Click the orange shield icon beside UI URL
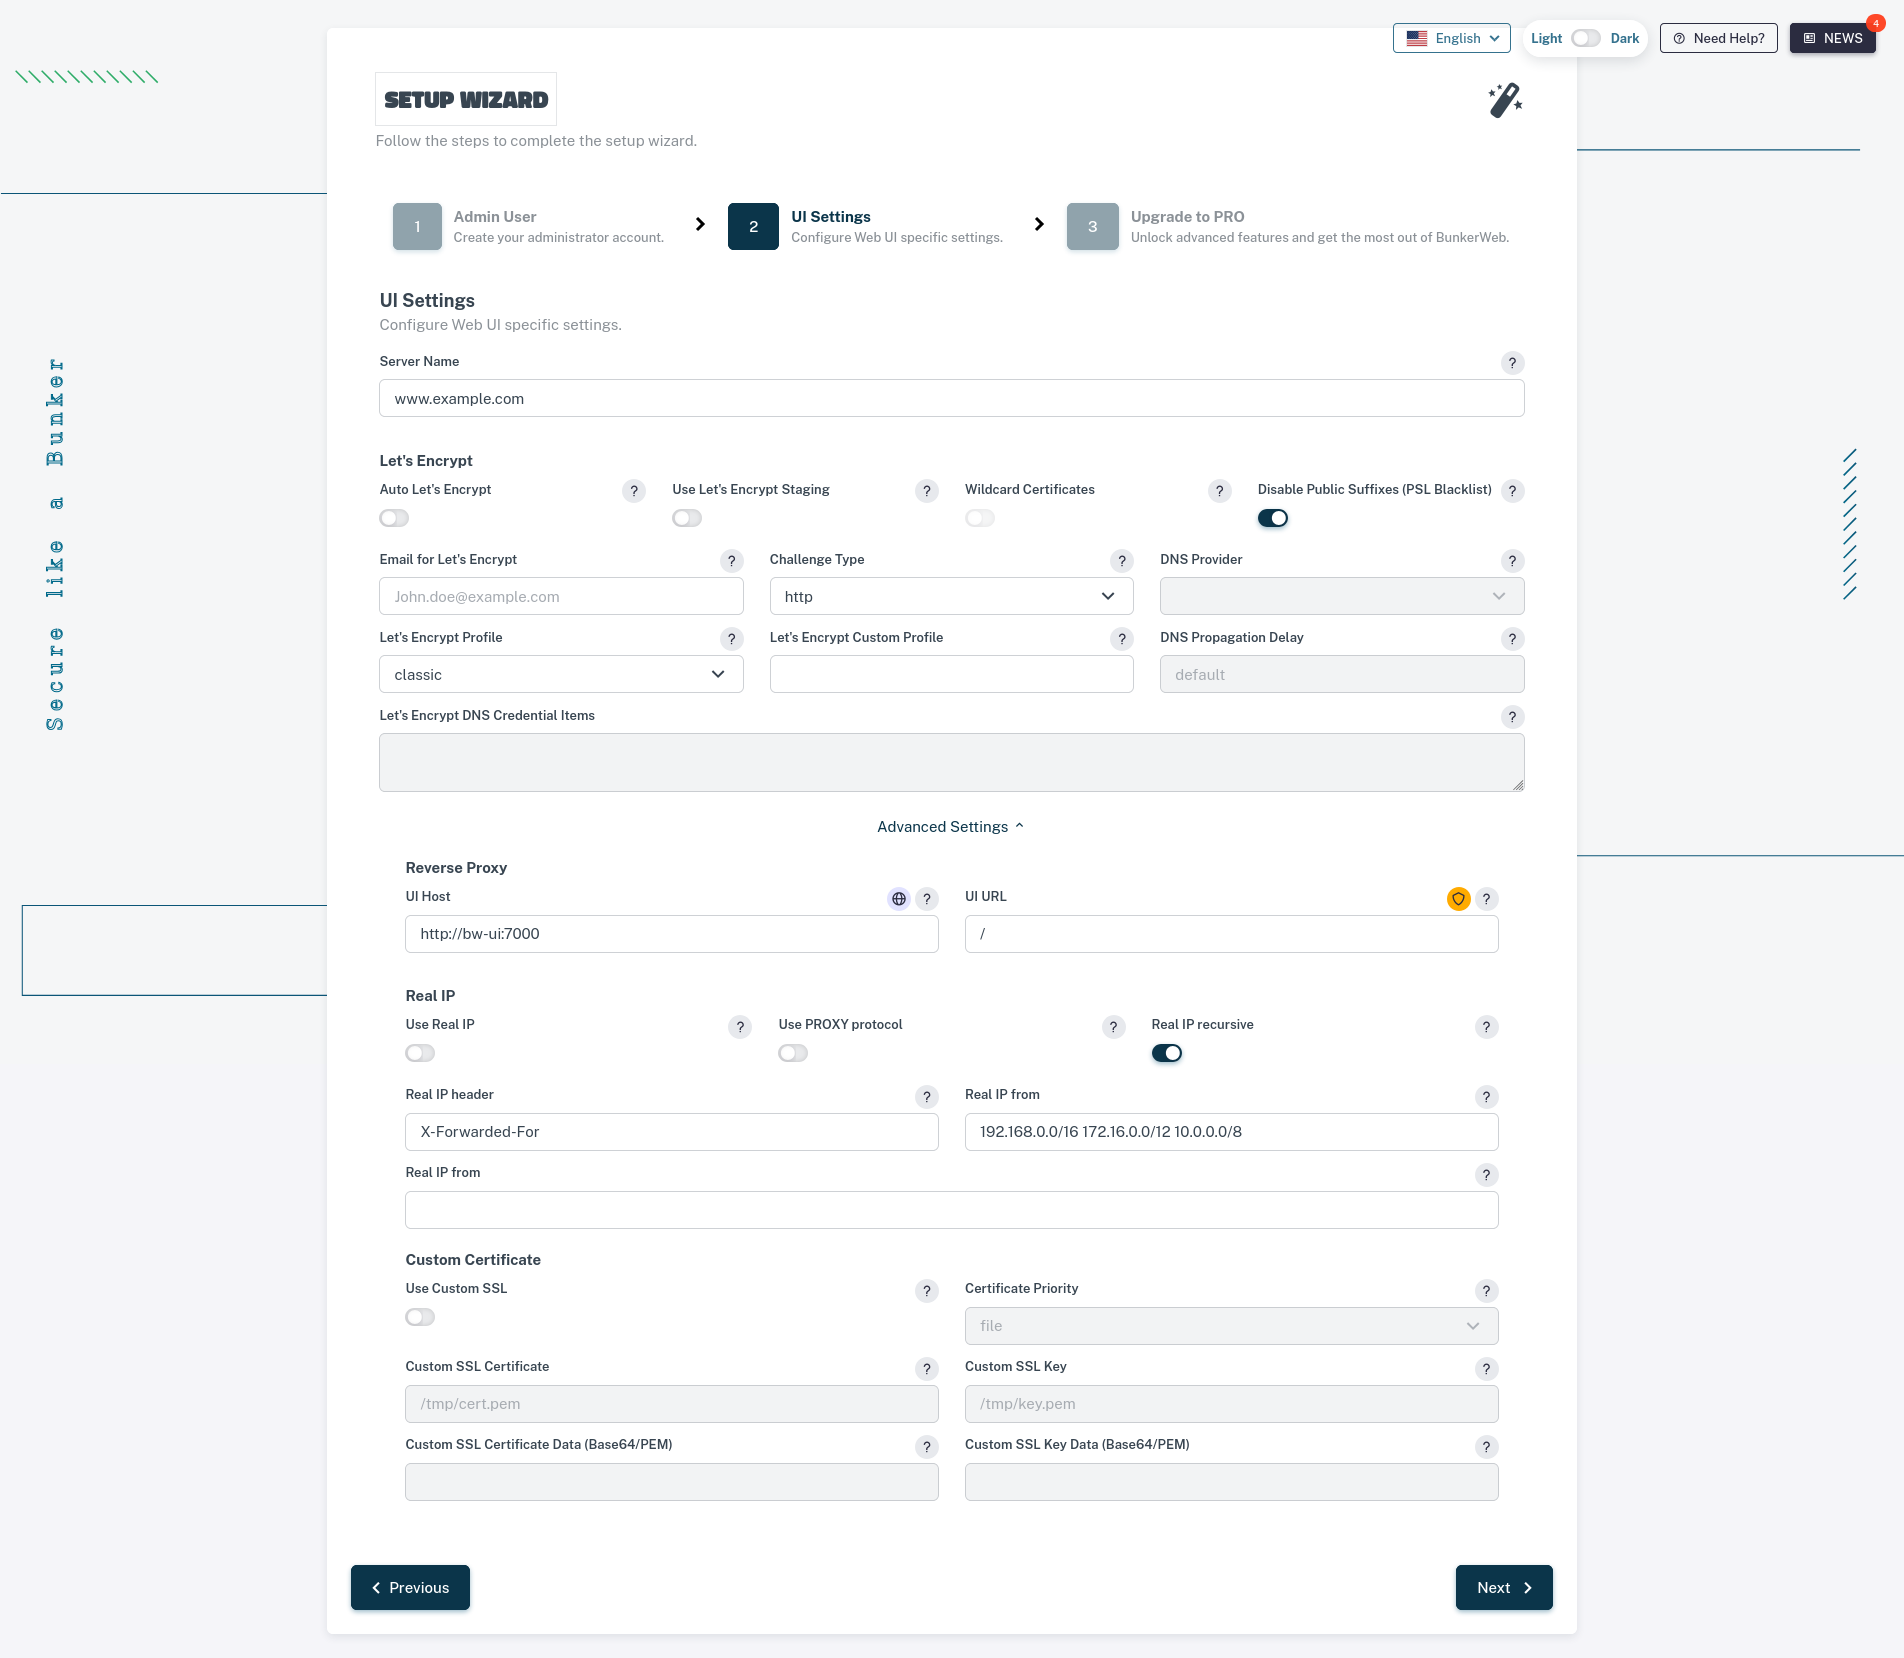Viewport: 1904px width, 1658px height. (1458, 899)
